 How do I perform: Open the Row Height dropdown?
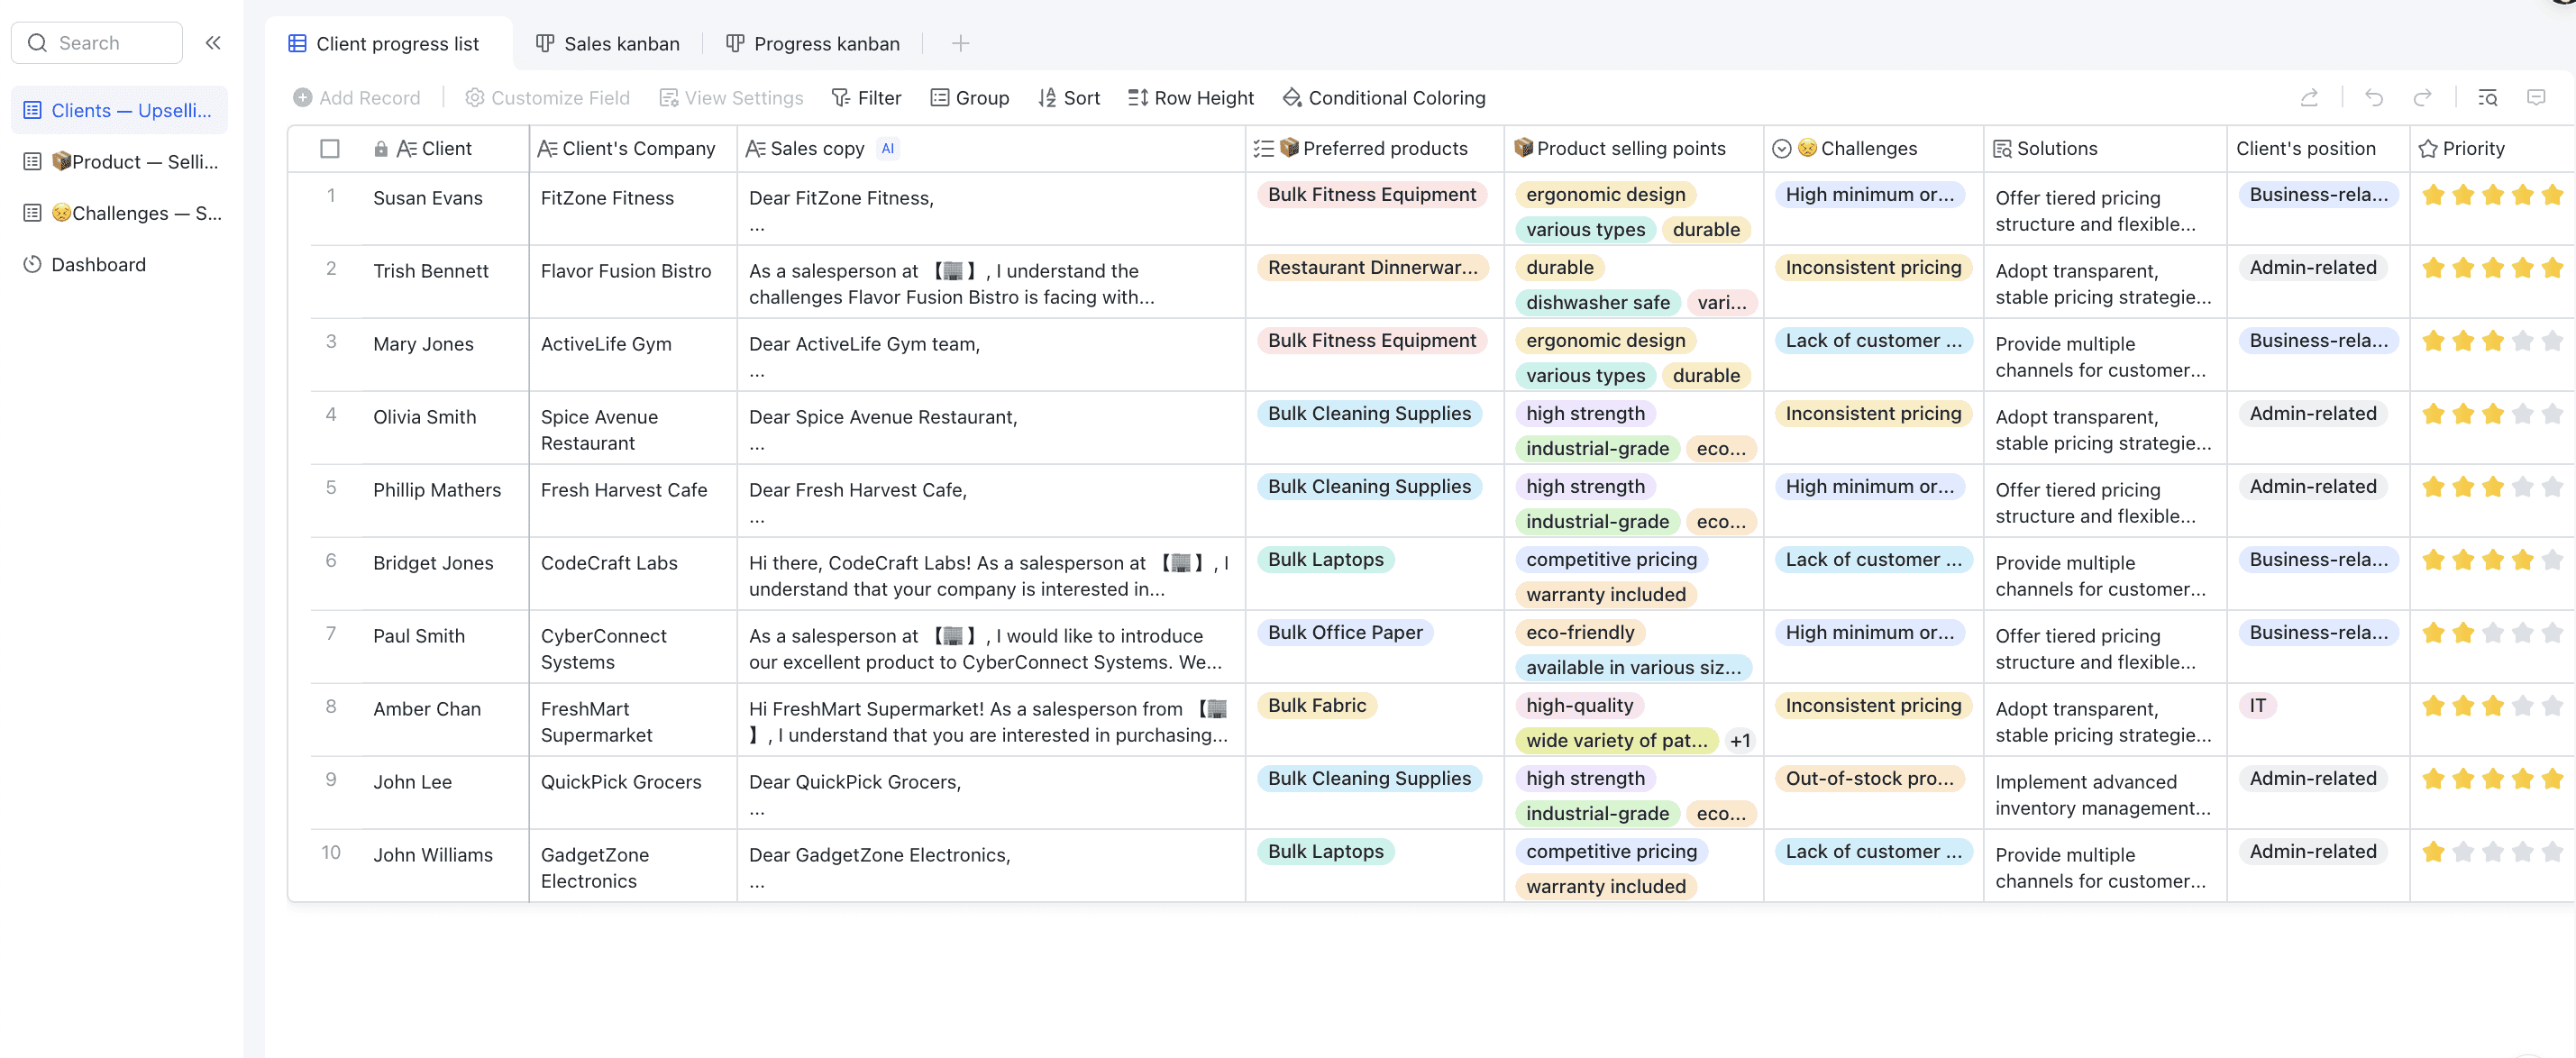coord(1190,98)
